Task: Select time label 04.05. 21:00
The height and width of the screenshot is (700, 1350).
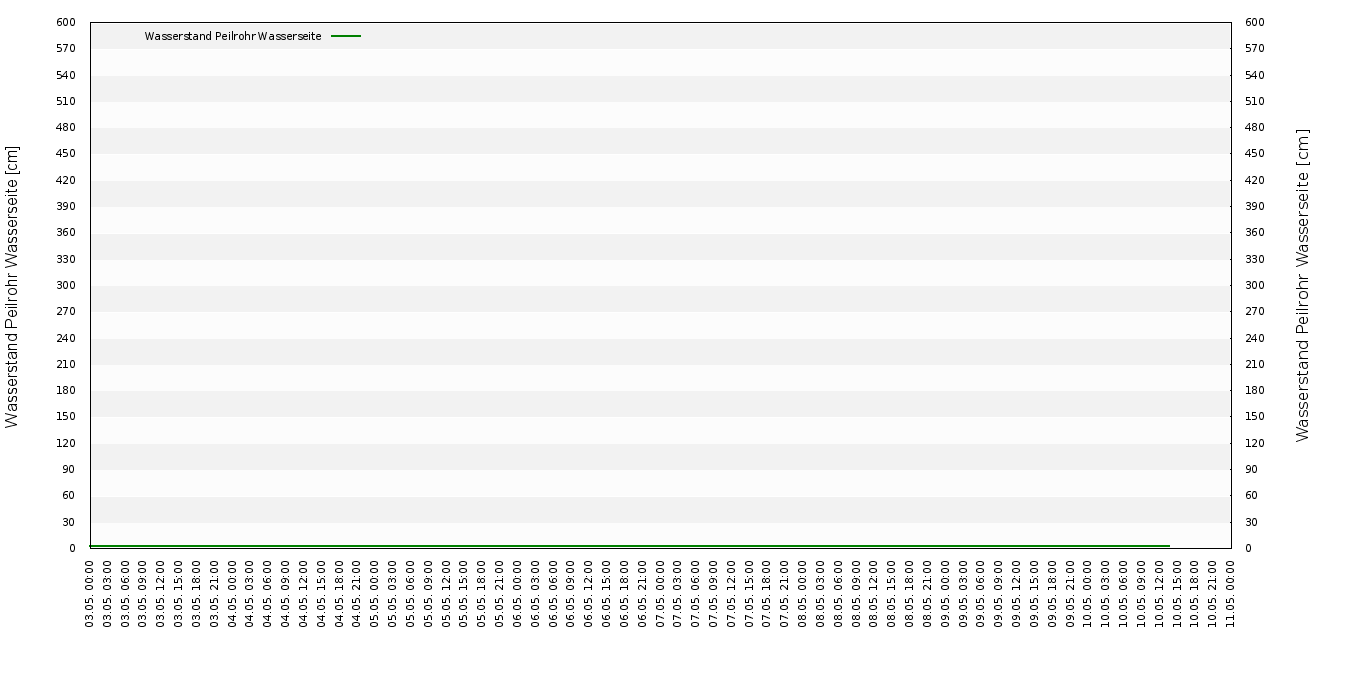Action: click(x=357, y=594)
